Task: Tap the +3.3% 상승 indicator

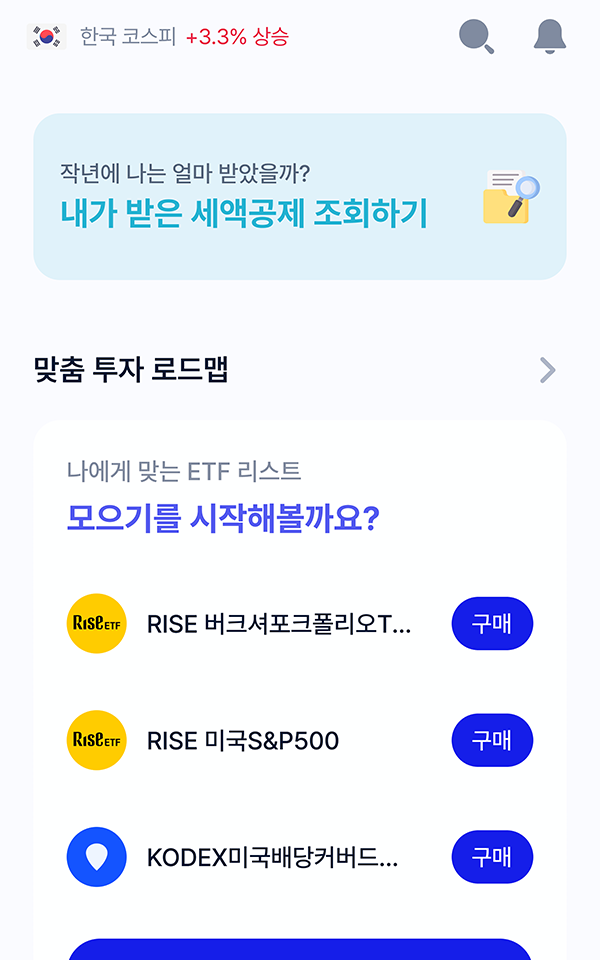Action: click(x=237, y=38)
